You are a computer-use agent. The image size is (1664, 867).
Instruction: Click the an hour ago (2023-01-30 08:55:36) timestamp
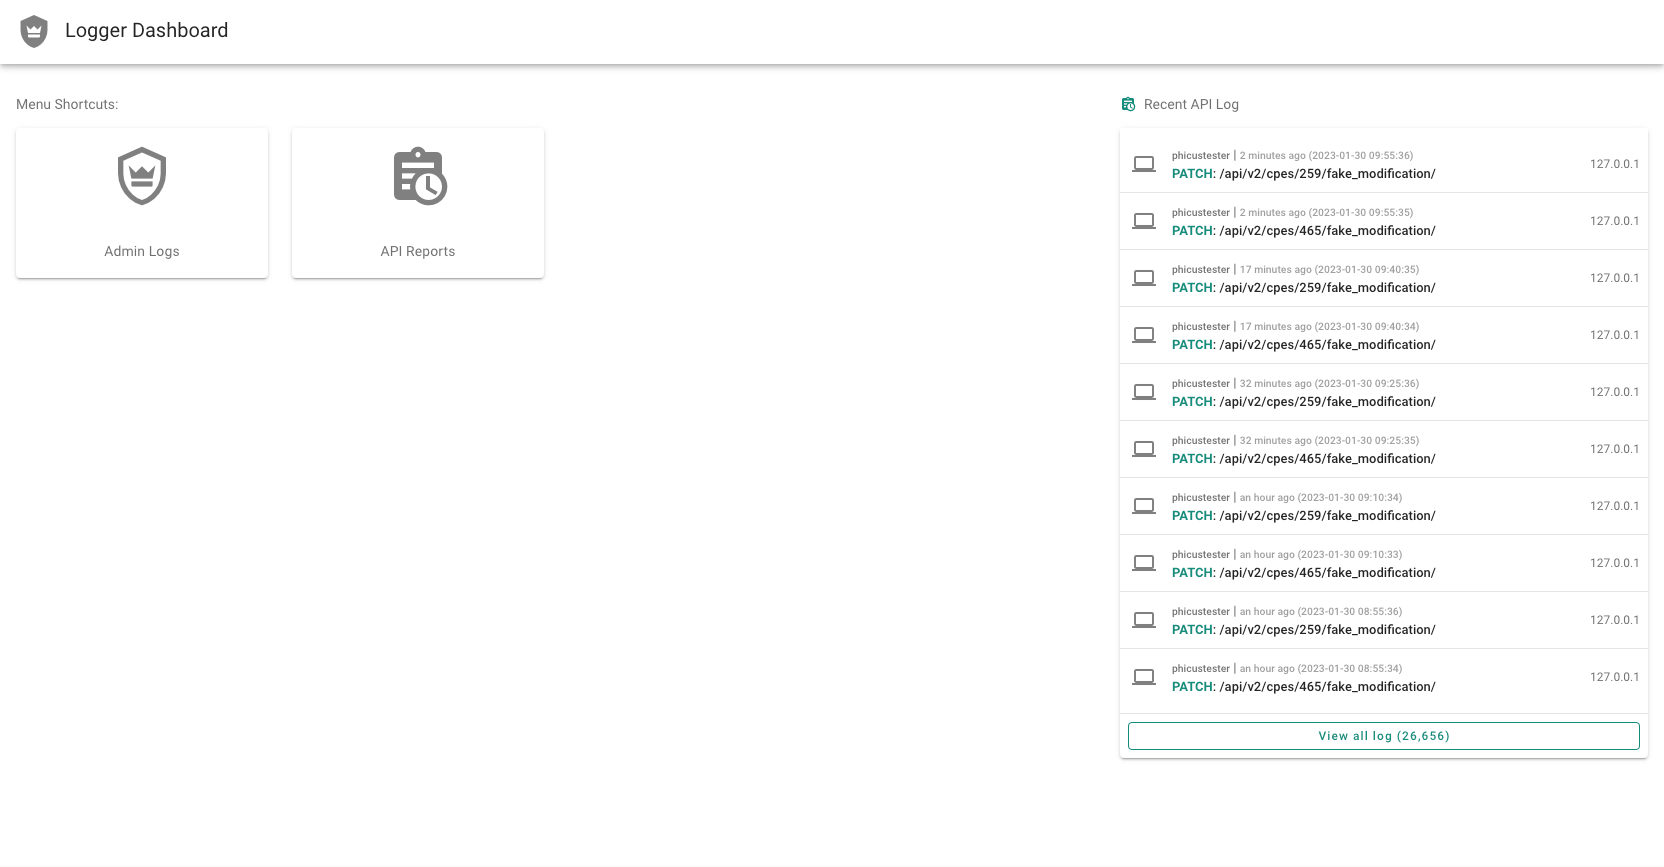point(1321,612)
